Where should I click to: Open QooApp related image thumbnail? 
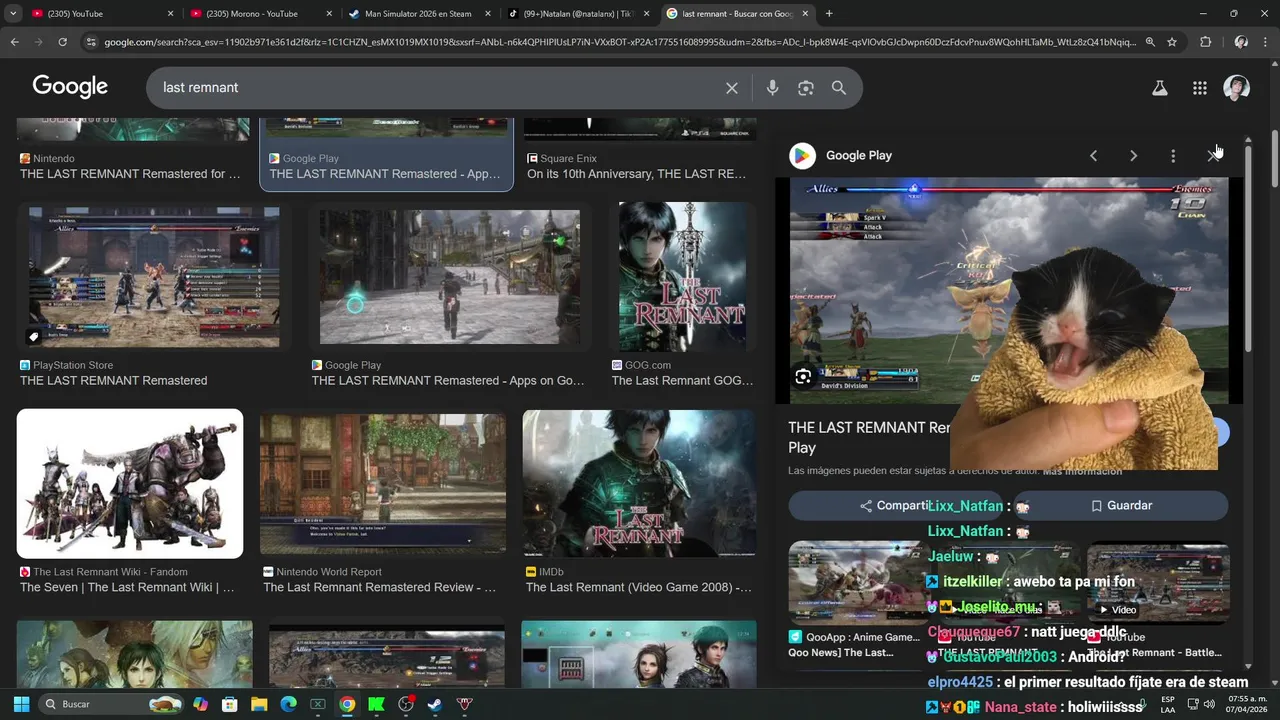pyautogui.click(x=858, y=583)
